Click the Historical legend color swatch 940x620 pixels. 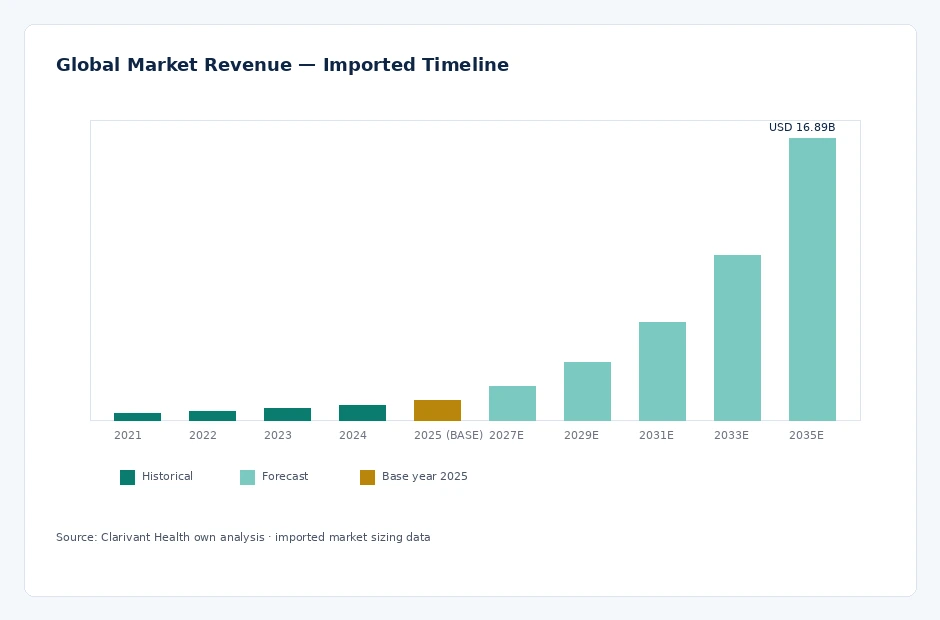[x=127, y=477]
